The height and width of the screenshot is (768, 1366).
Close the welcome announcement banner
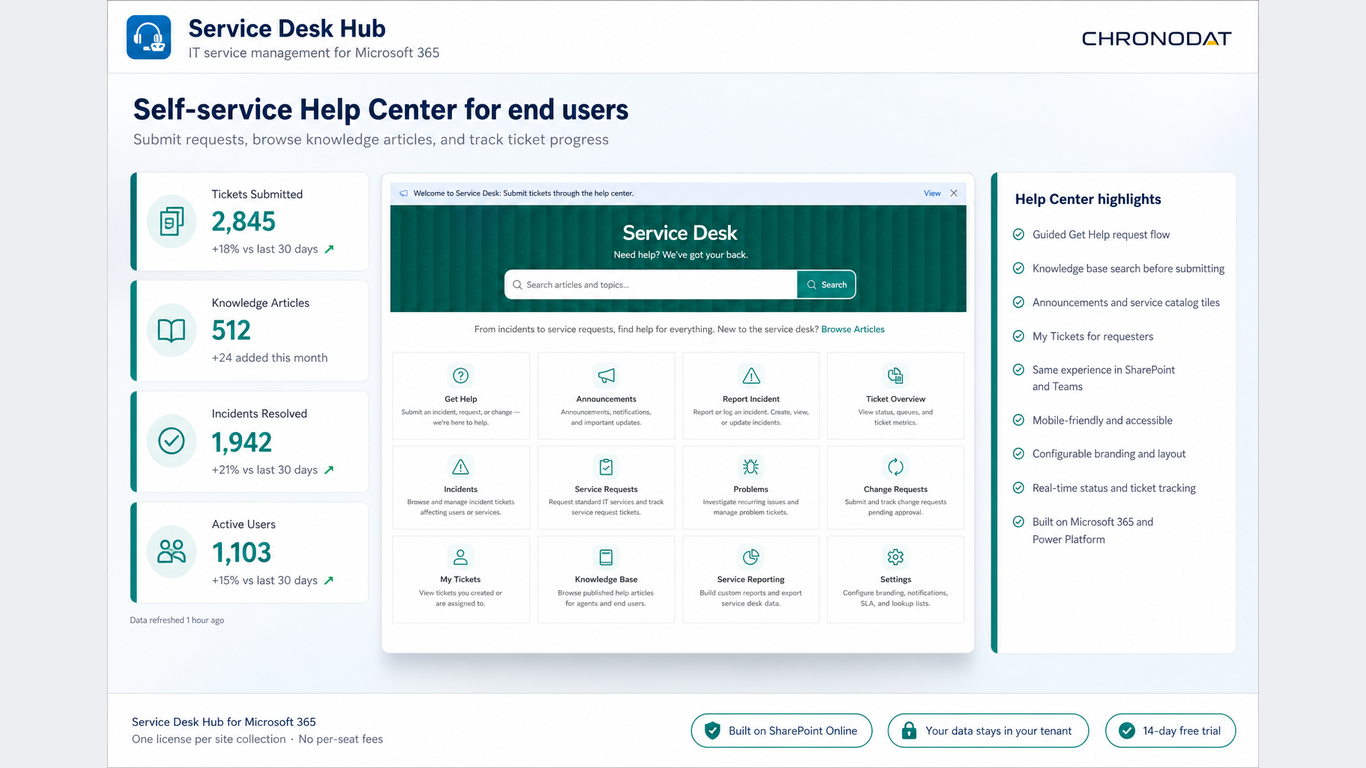[954, 193]
